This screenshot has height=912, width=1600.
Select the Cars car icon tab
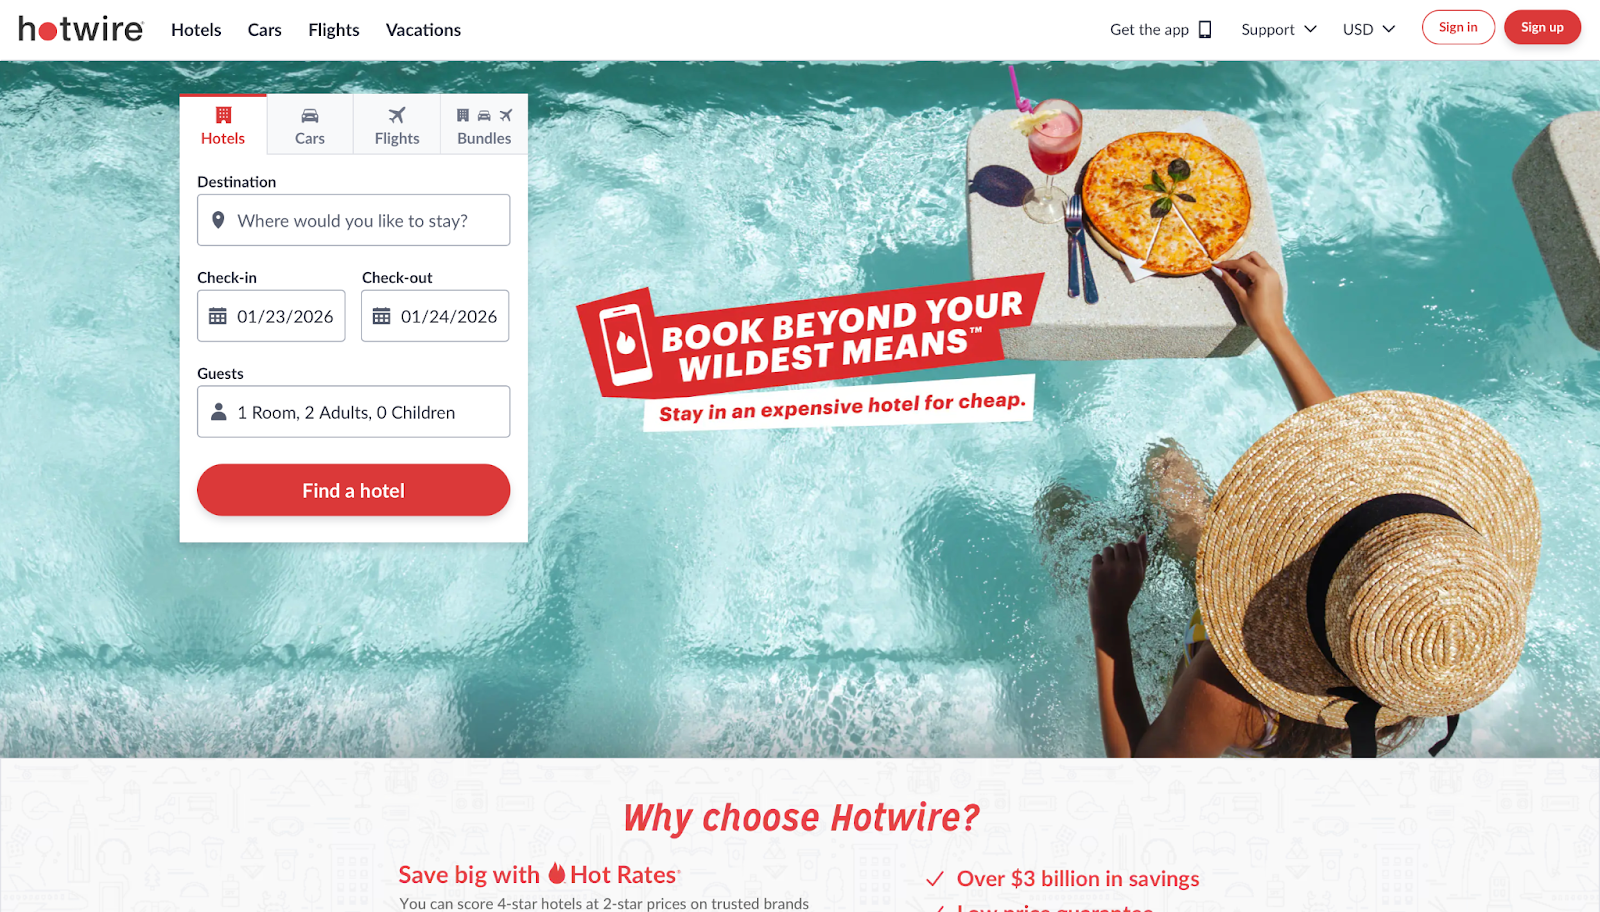[x=310, y=125]
